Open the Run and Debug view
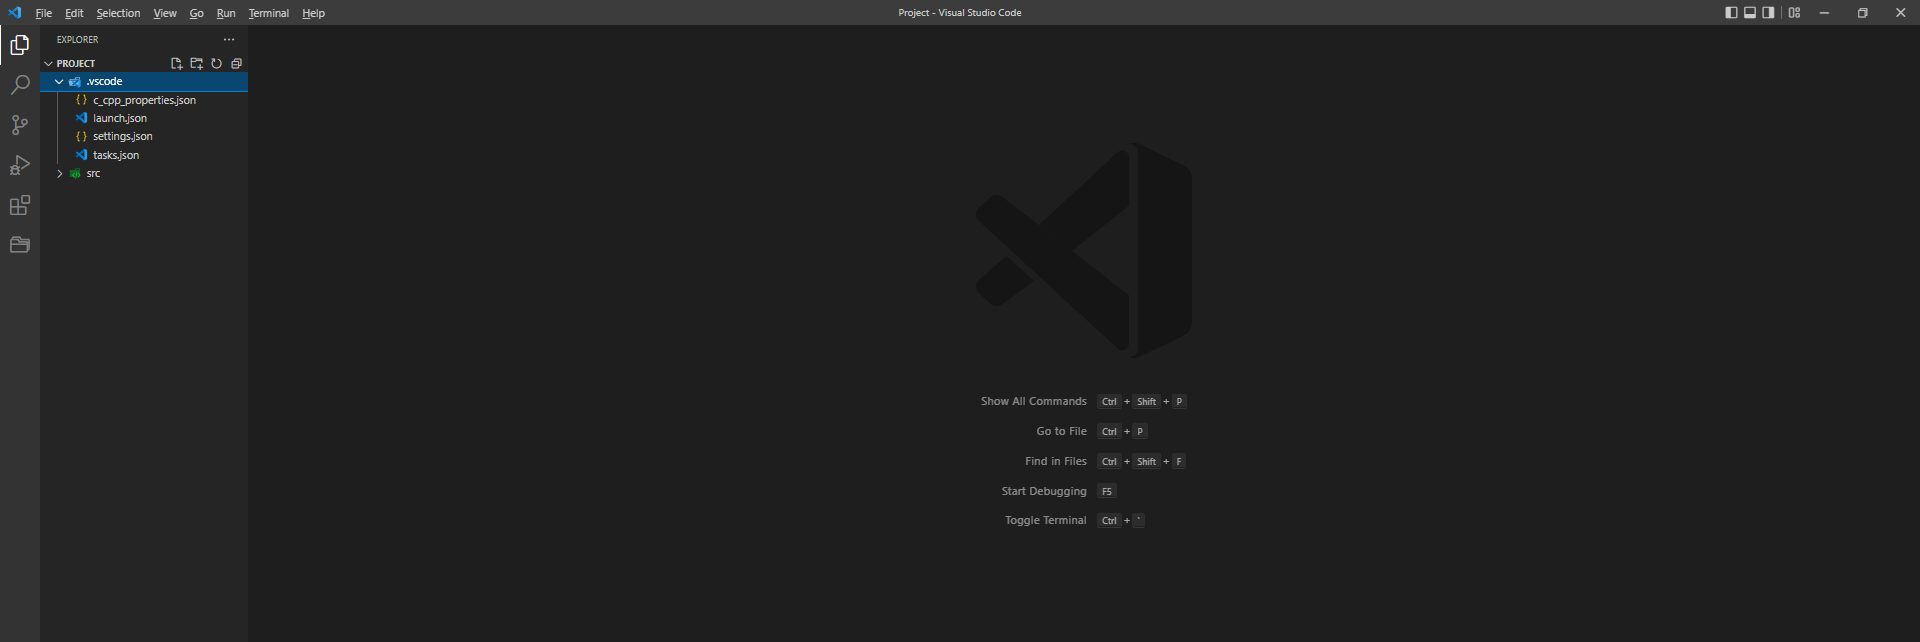Image resolution: width=1920 pixels, height=642 pixels. tap(20, 165)
